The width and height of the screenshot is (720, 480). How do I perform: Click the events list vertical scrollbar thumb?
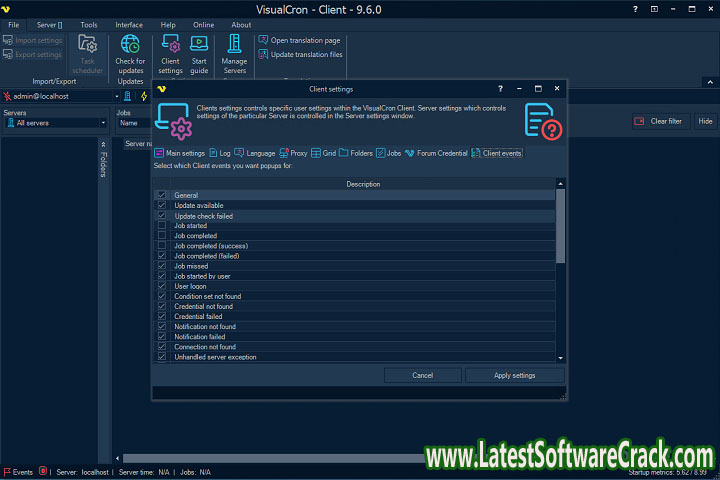[560, 226]
